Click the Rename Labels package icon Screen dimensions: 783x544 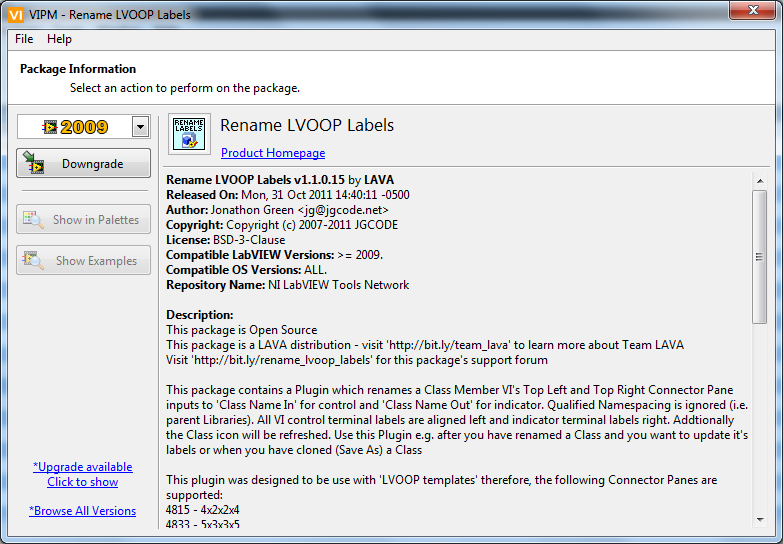coord(189,134)
